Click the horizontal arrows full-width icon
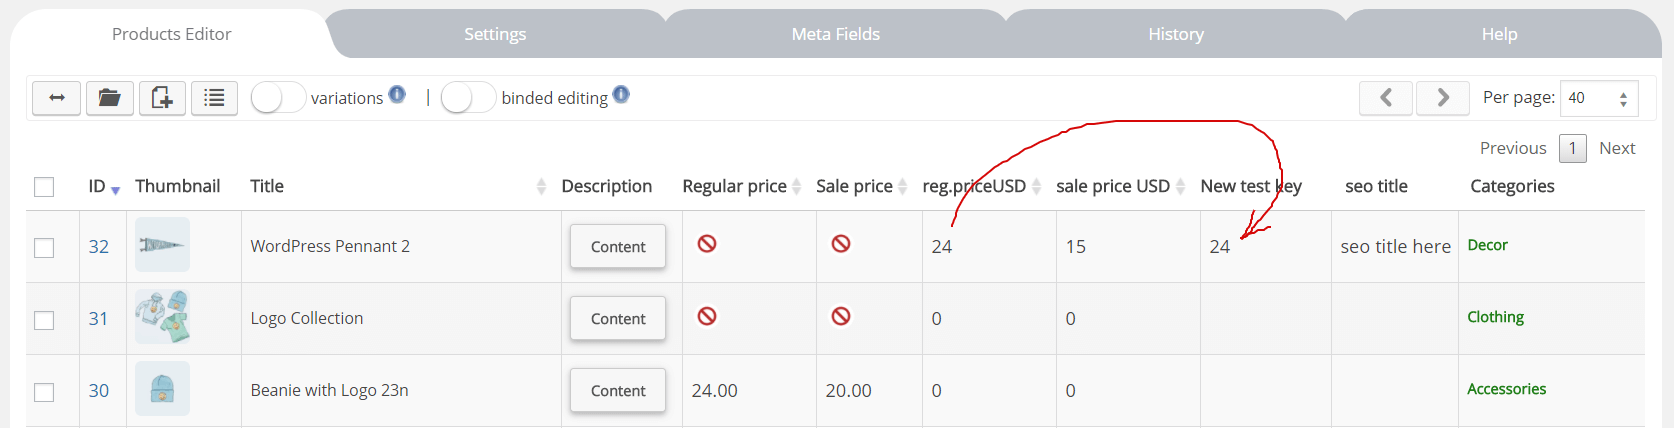 (56, 98)
